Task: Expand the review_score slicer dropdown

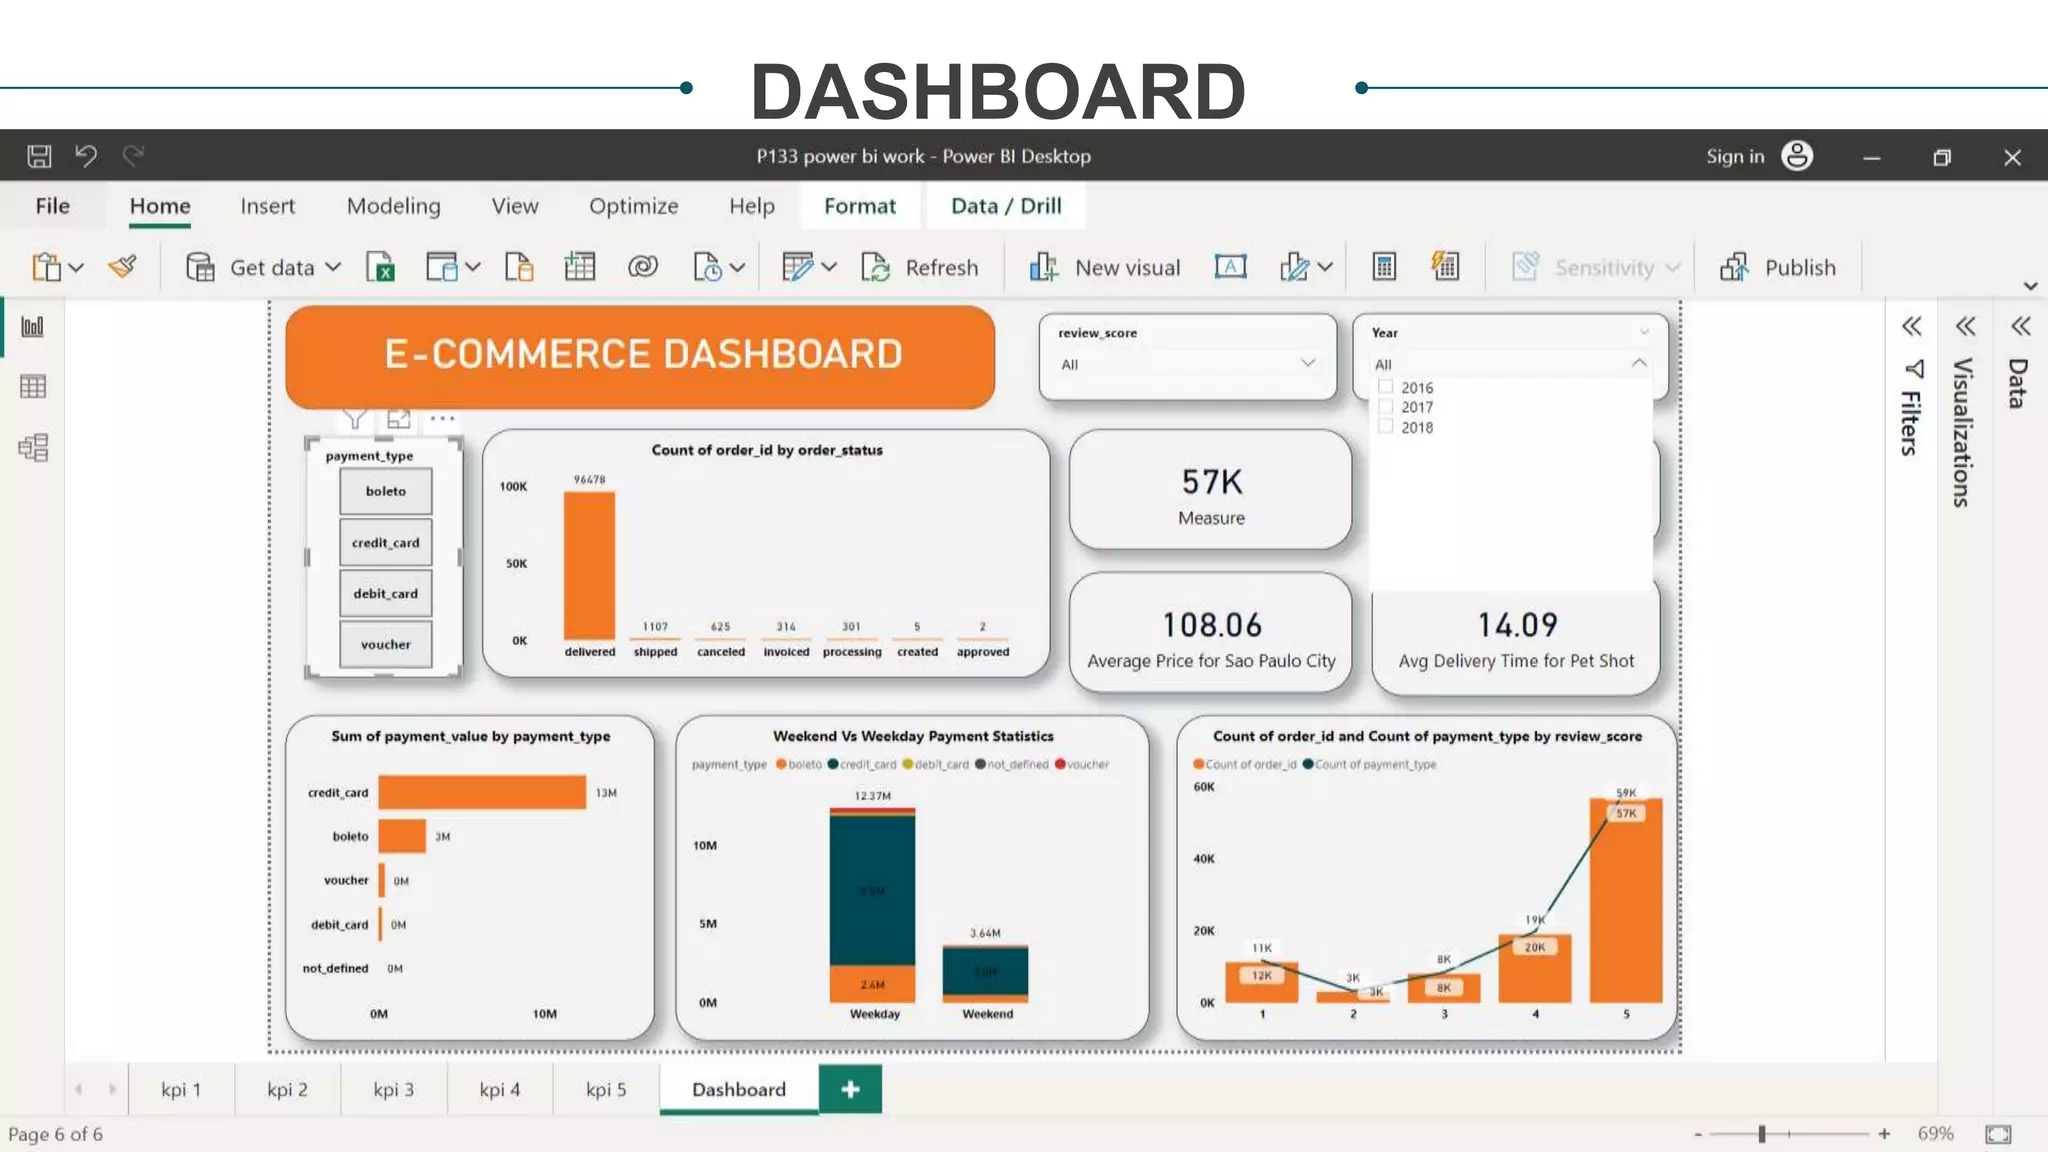Action: pyautogui.click(x=1307, y=363)
